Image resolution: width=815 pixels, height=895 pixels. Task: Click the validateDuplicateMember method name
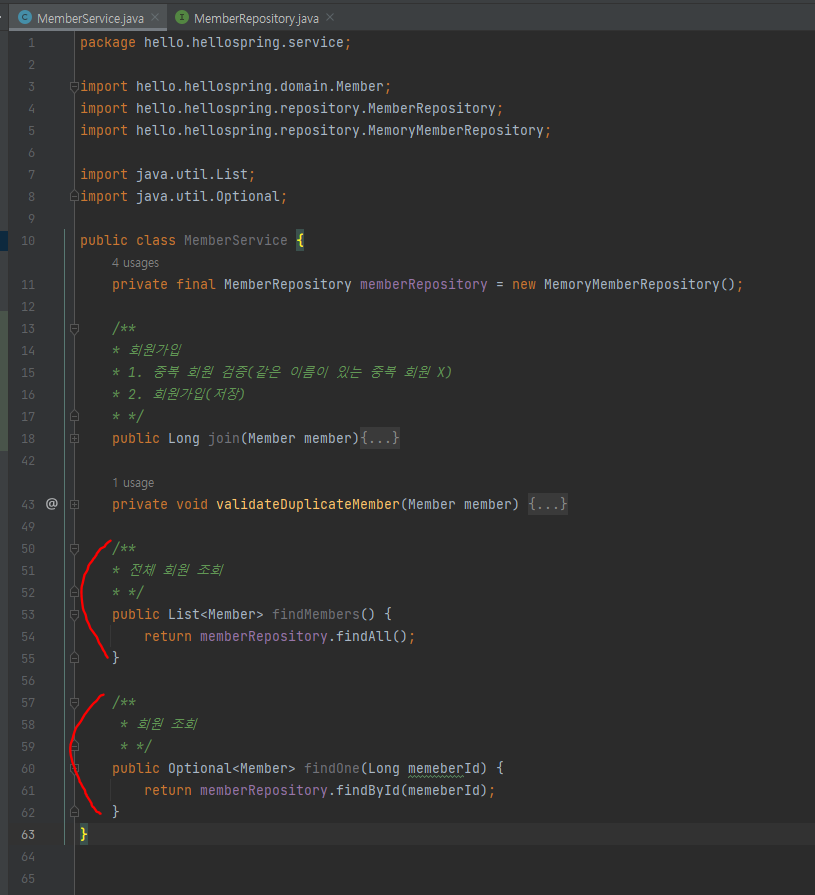(308, 504)
